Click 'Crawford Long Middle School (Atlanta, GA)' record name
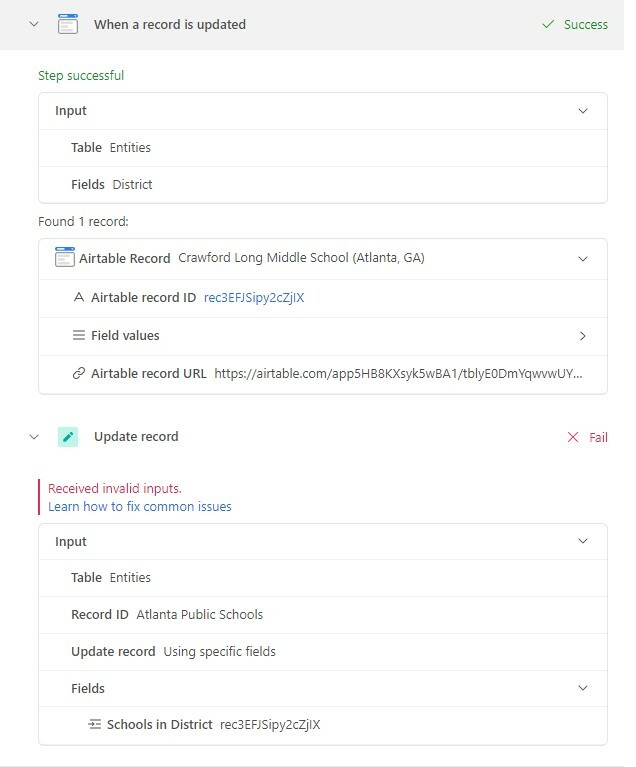This screenshot has width=636, height=767. point(301,258)
